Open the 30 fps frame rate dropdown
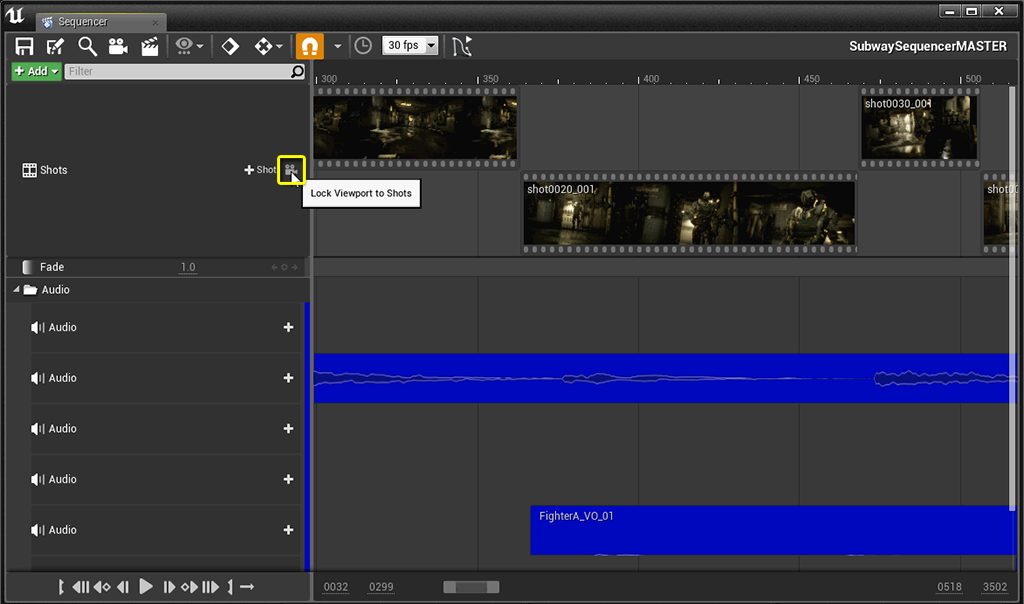 coord(408,45)
